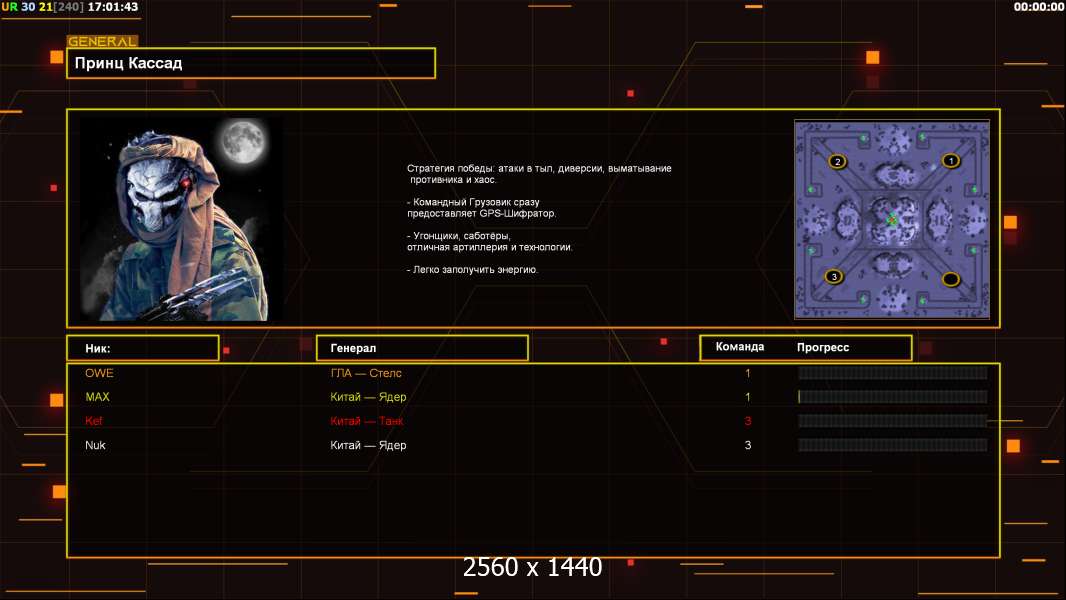Viewport: 1066px width, 600px height.
Task: Click the 00:00:00 timer in top corner
Action: click(x=1038, y=7)
